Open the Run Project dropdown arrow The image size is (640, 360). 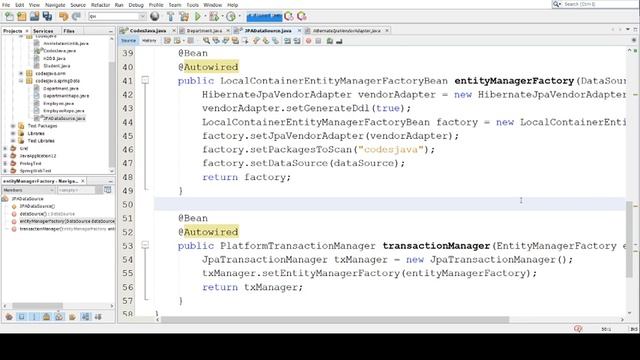(204, 16)
